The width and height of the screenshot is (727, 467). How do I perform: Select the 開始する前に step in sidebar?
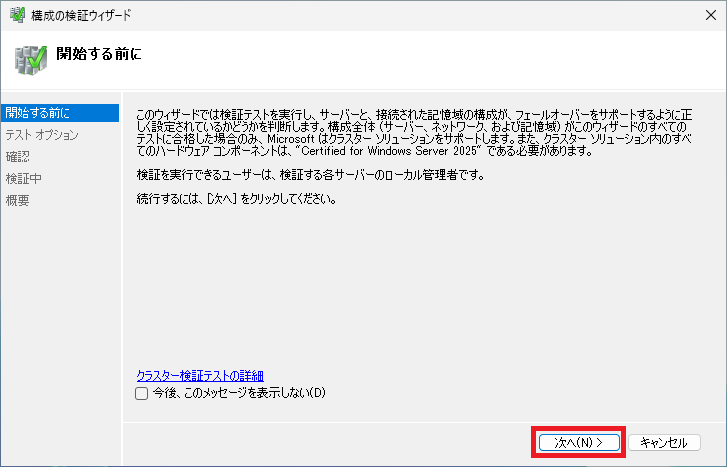pos(60,113)
